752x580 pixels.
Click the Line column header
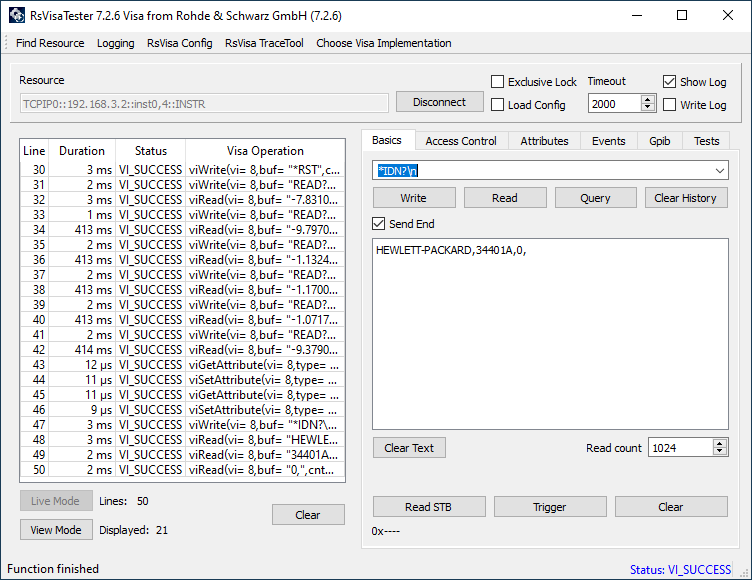click(x=35, y=151)
